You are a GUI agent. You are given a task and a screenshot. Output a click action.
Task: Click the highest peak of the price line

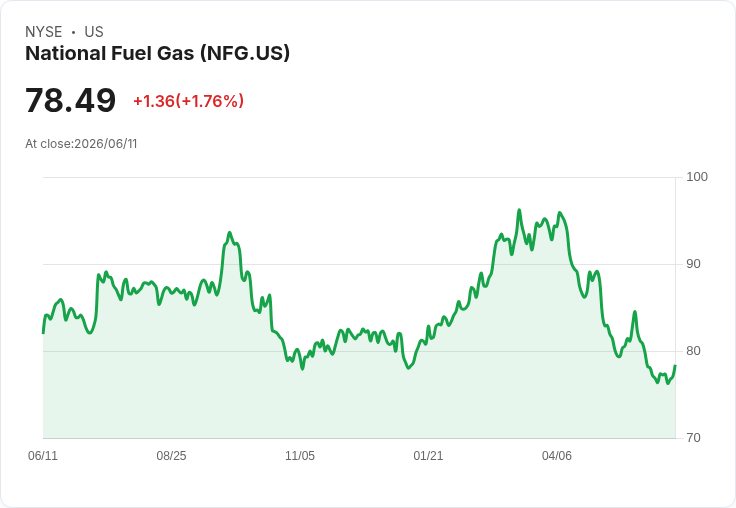(x=519, y=210)
